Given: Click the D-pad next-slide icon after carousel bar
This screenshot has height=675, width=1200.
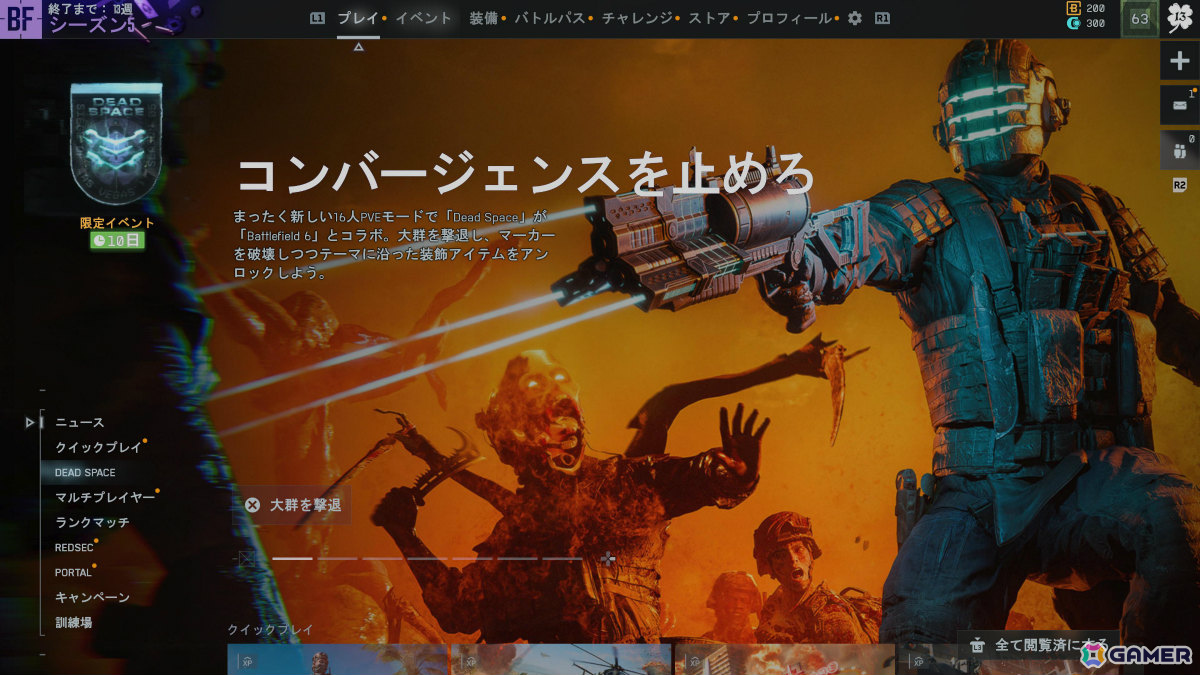Looking at the screenshot, I should click(x=608, y=559).
